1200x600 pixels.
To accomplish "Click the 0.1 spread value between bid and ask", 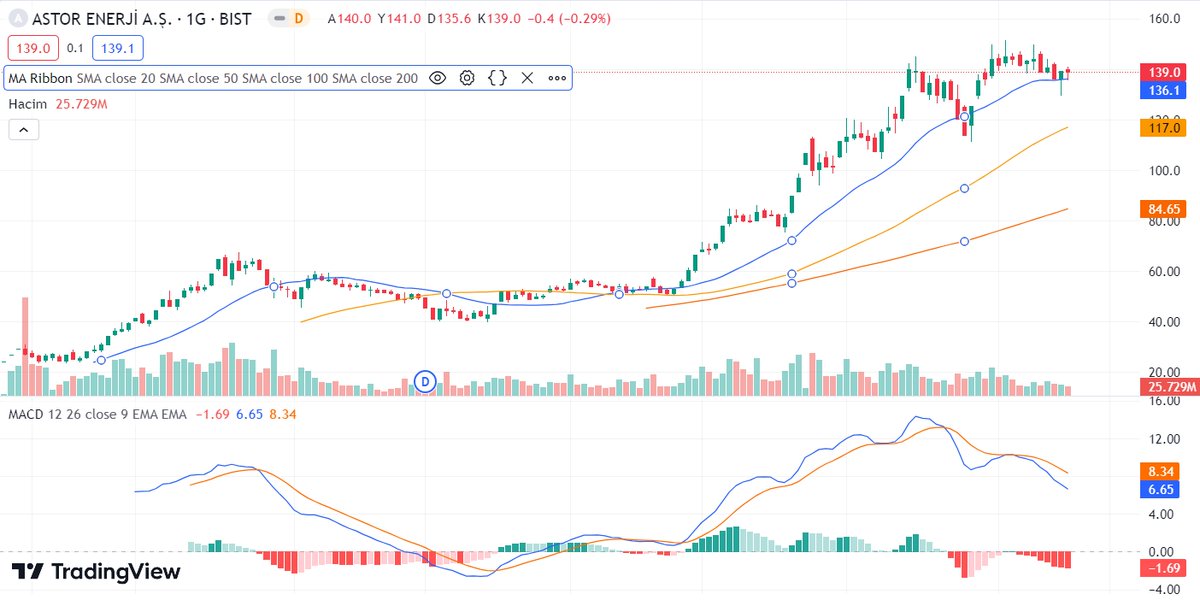I will point(73,47).
